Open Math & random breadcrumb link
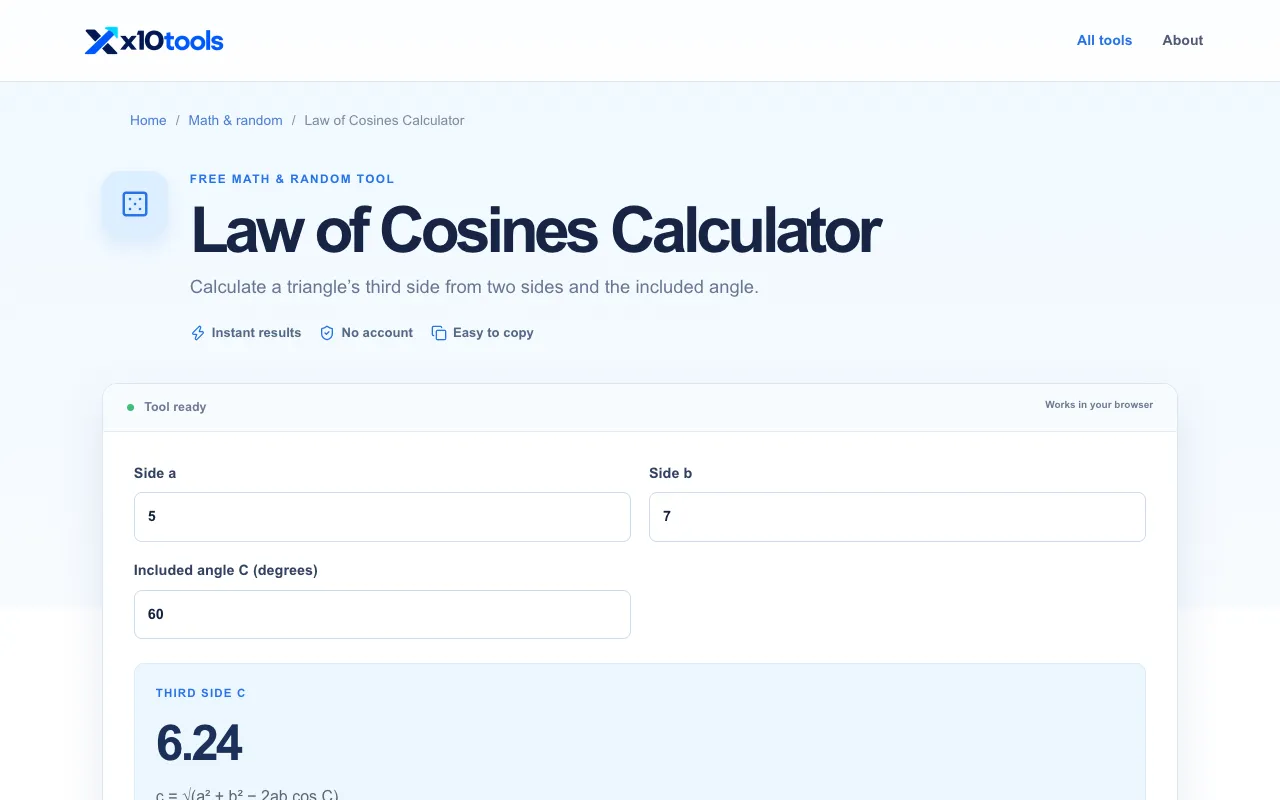 point(235,120)
